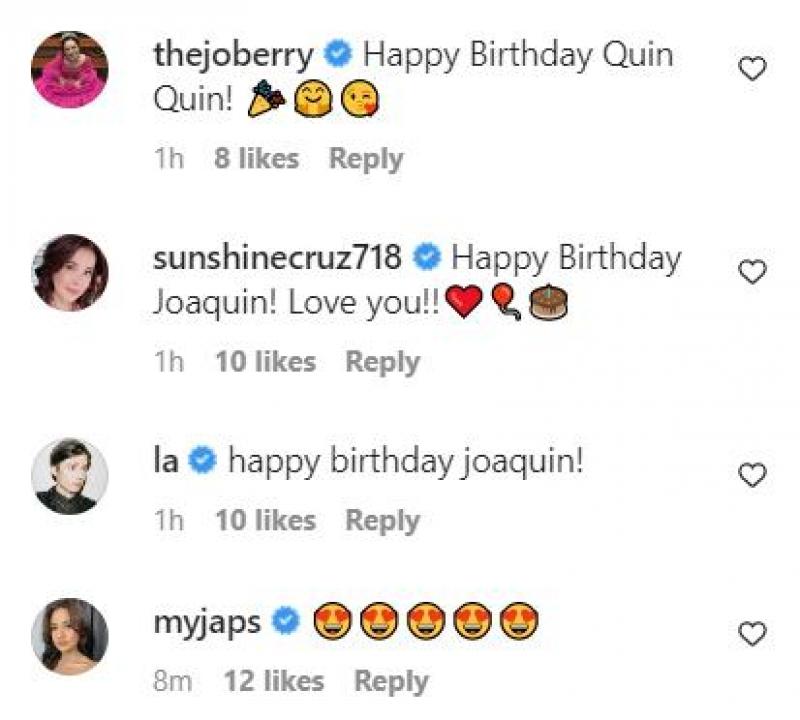Reply to la's happy birthday comment
This screenshot has width=800, height=720.
coord(382,521)
